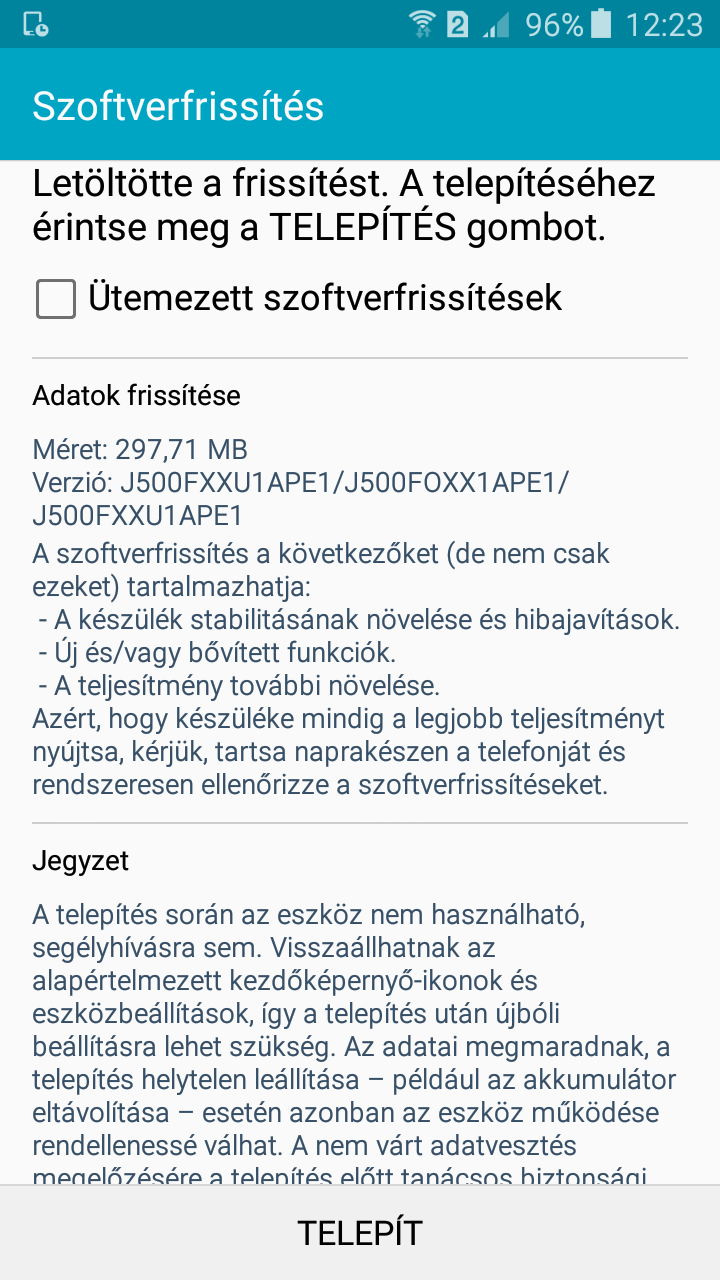Tap the Méret: 297,71 MB line

click(x=140, y=449)
